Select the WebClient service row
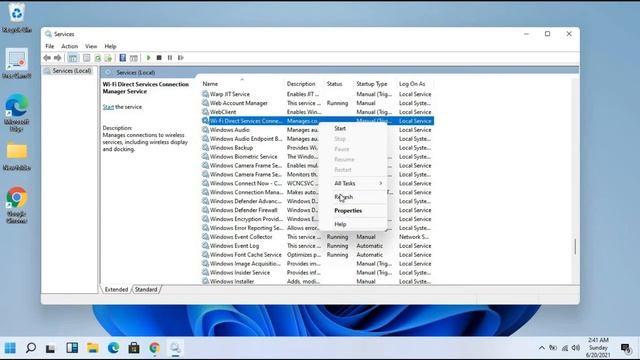Image resolution: width=640 pixels, height=360 pixels. [317, 112]
